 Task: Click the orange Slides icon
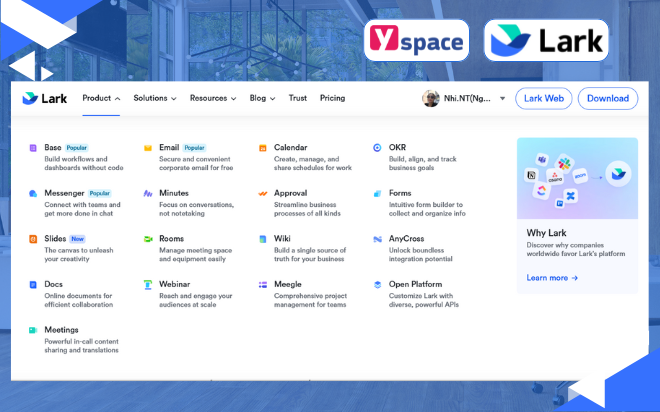point(33,239)
